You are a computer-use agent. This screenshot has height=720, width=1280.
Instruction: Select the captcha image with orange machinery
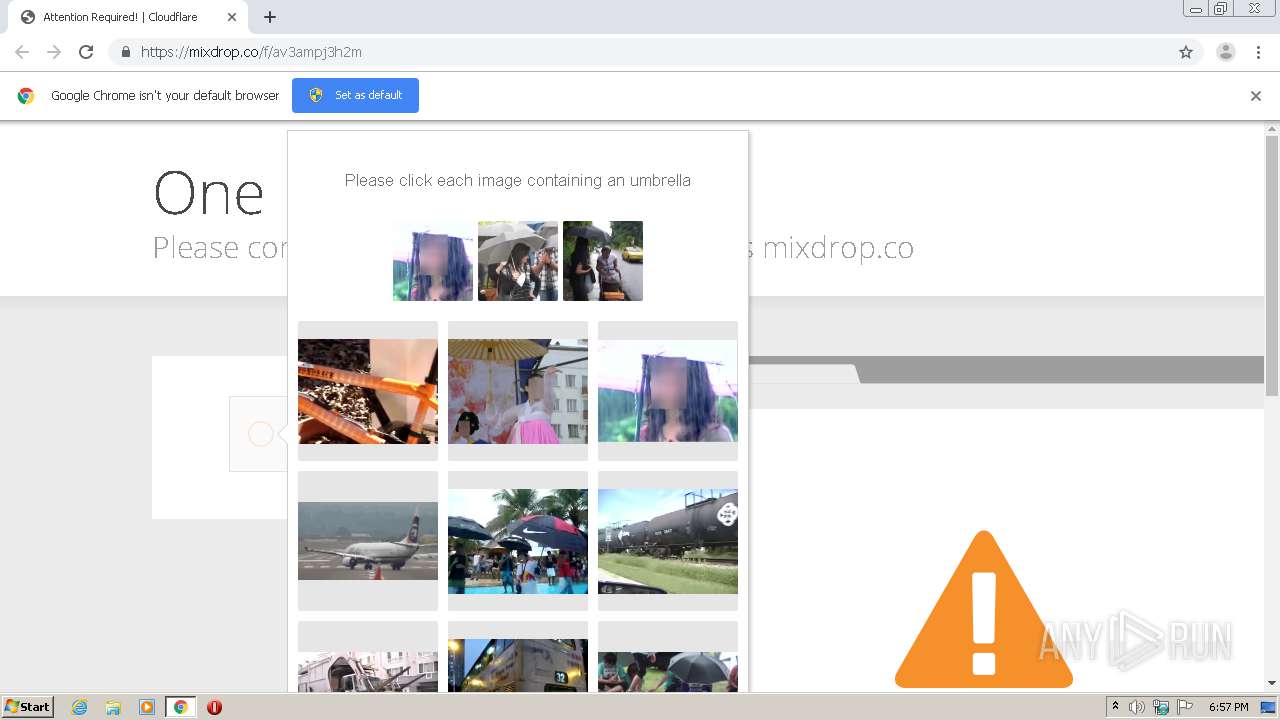[368, 391]
